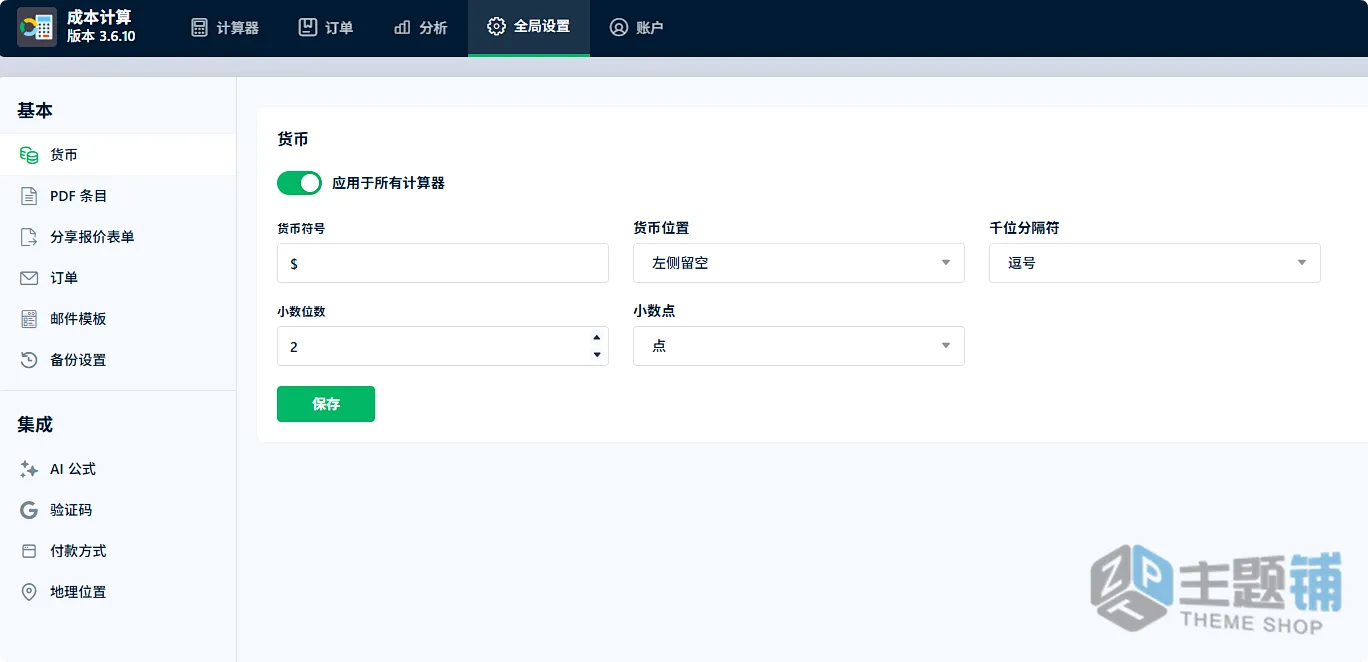Open PDF 条目 settings
The width and height of the screenshot is (1368, 662).
pyautogui.click(x=118, y=196)
